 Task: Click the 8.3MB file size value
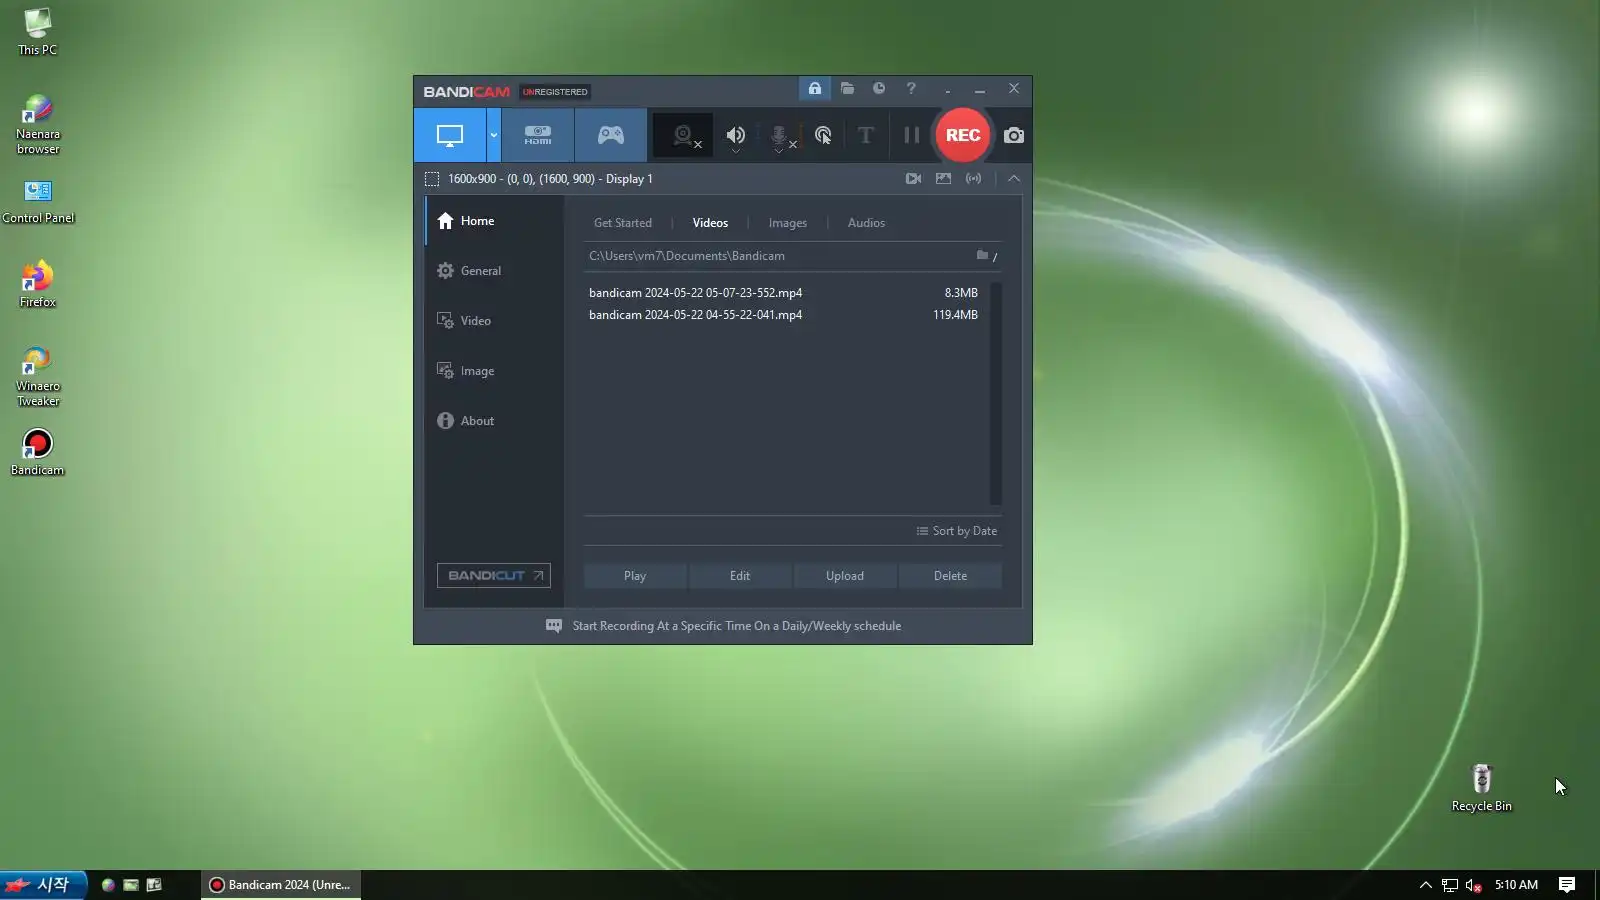coord(961,293)
